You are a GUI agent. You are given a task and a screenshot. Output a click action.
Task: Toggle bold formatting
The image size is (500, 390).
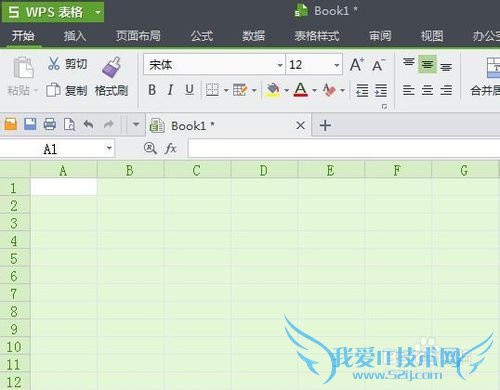(x=152, y=90)
